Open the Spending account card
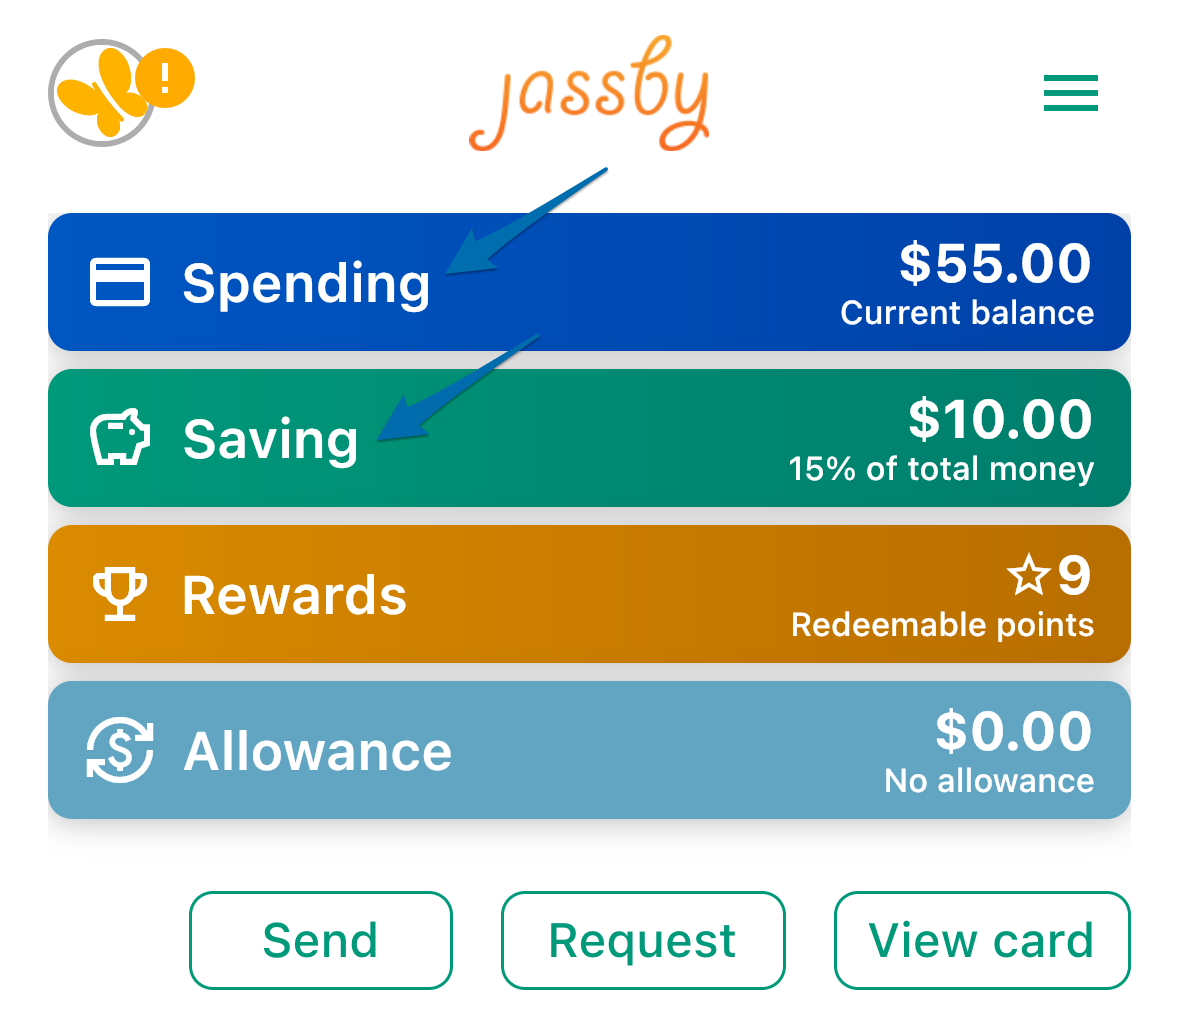Image resolution: width=1179 pixels, height=1024 pixels. 590,282
